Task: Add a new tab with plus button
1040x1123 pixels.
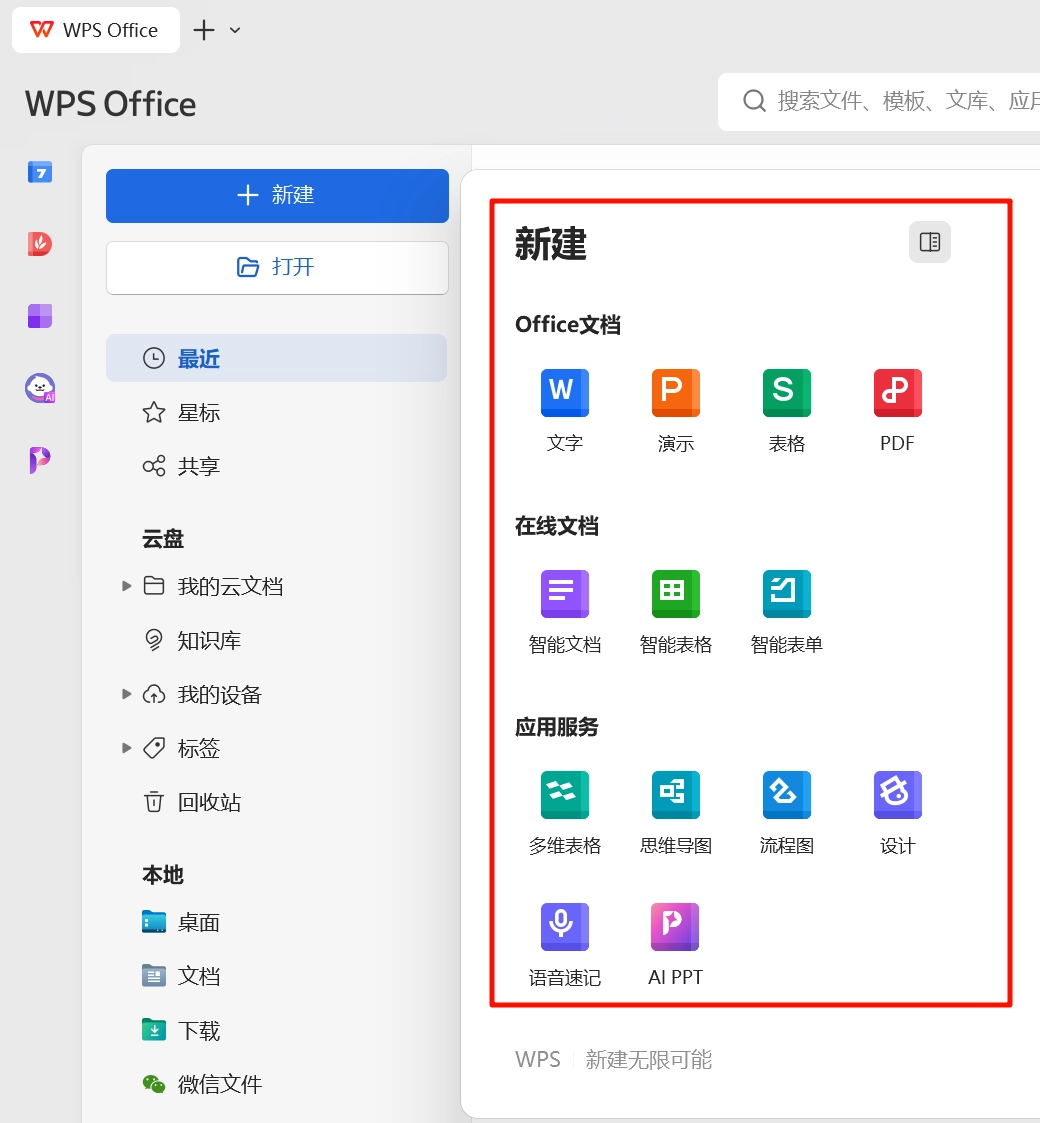Action: coord(204,30)
